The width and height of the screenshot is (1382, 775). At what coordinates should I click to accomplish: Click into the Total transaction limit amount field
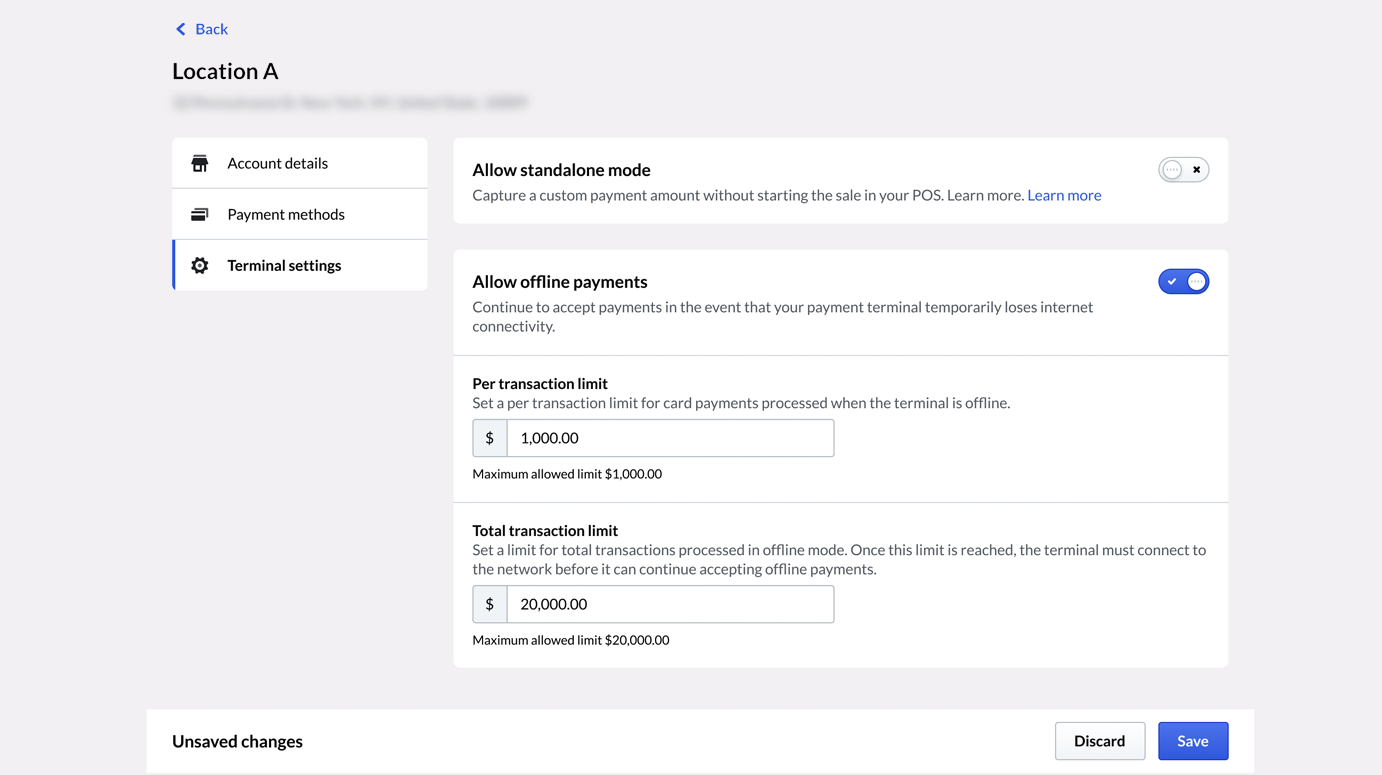pyautogui.click(x=670, y=604)
